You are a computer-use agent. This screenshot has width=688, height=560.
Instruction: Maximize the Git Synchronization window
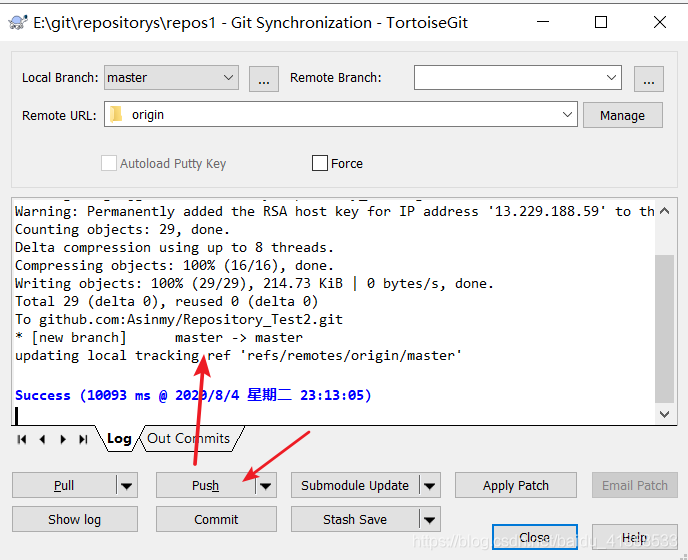(x=601, y=22)
